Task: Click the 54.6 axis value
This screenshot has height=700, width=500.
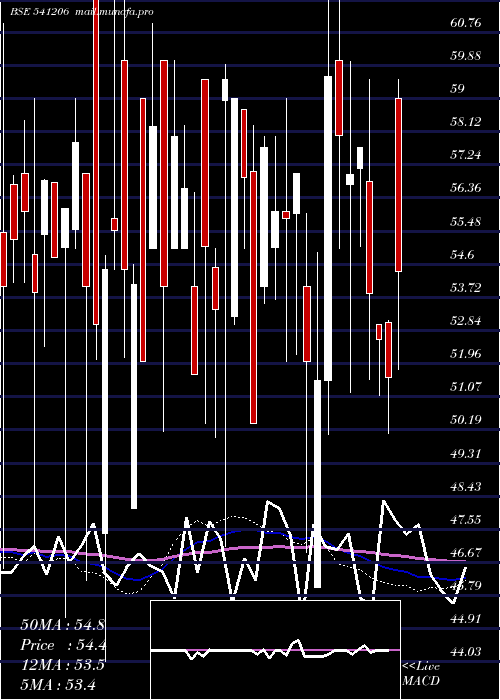Action: click(462, 255)
